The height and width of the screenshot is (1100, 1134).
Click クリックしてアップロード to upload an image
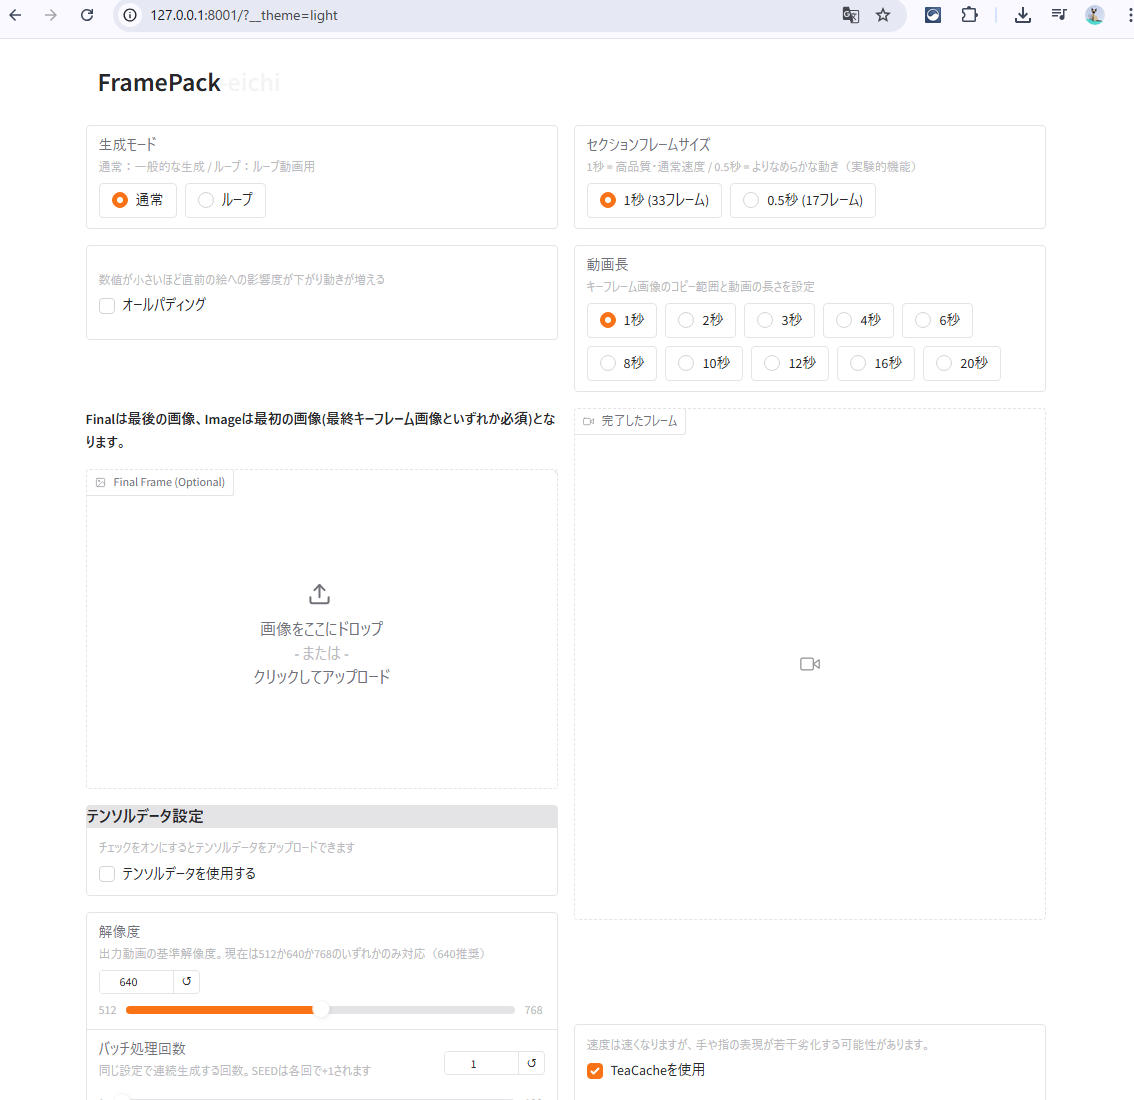[x=321, y=677]
